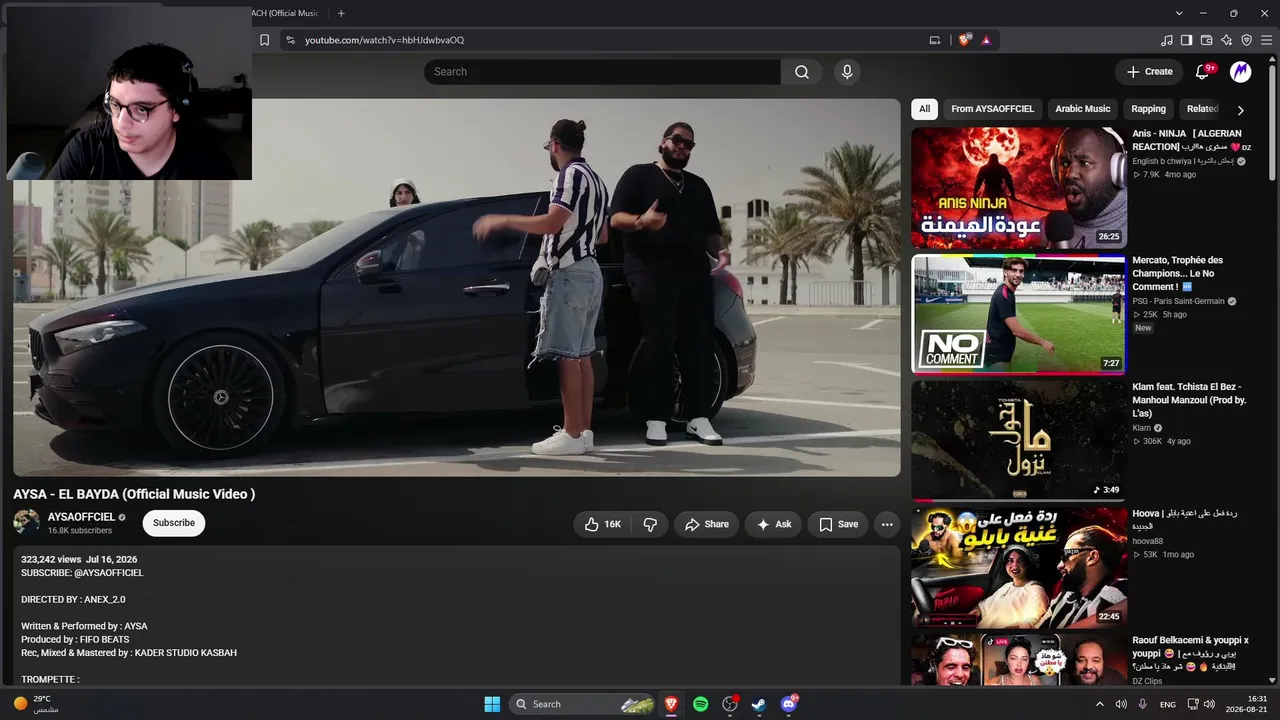Open Klam Manhoul Manzoul thumbnail

[1019, 440]
